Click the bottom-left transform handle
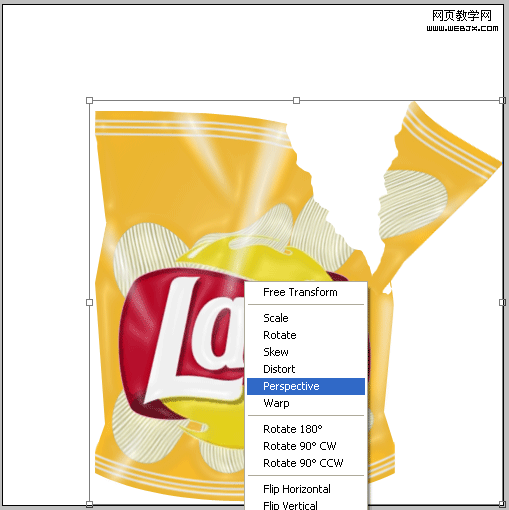The width and height of the screenshot is (509, 510). tap(89, 504)
